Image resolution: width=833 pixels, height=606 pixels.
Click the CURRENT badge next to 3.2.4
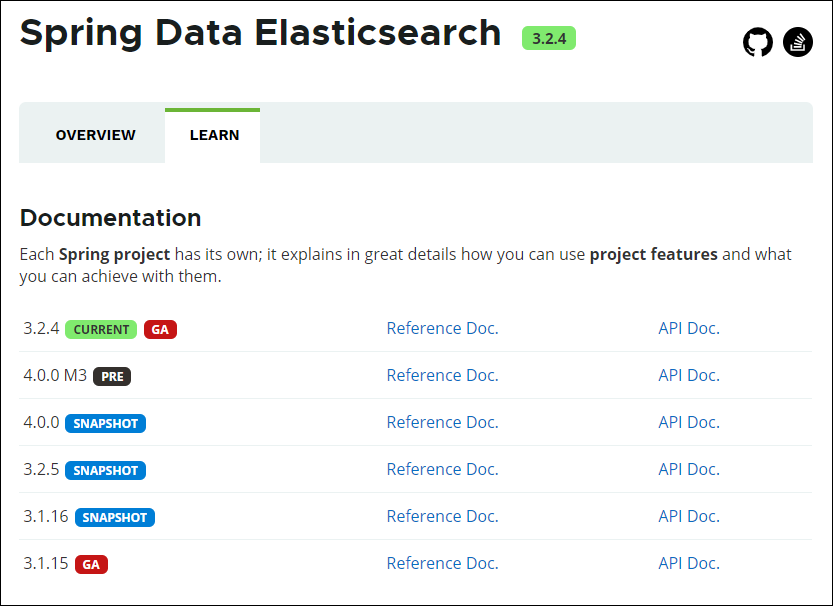click(101, 329)
